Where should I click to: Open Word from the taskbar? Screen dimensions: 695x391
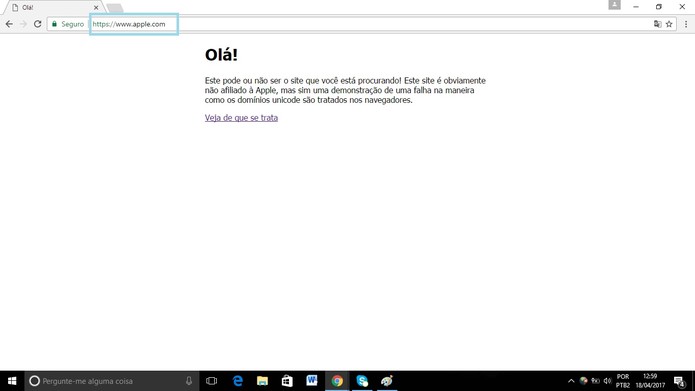coord(312,381)
